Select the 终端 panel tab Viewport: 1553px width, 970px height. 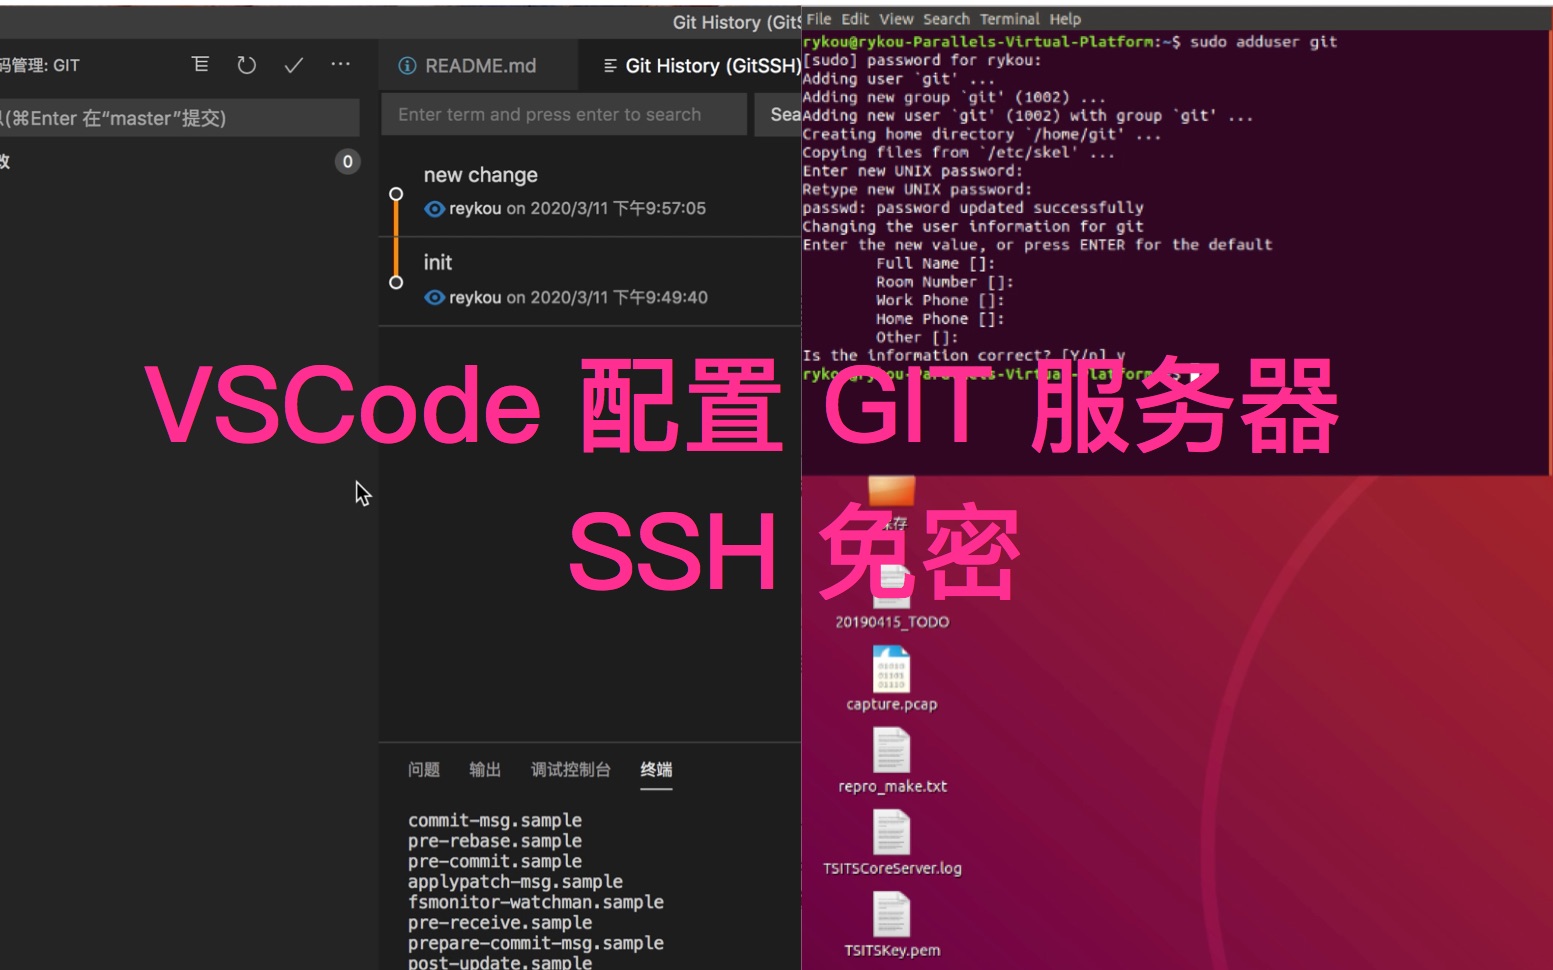pos(656,769)
